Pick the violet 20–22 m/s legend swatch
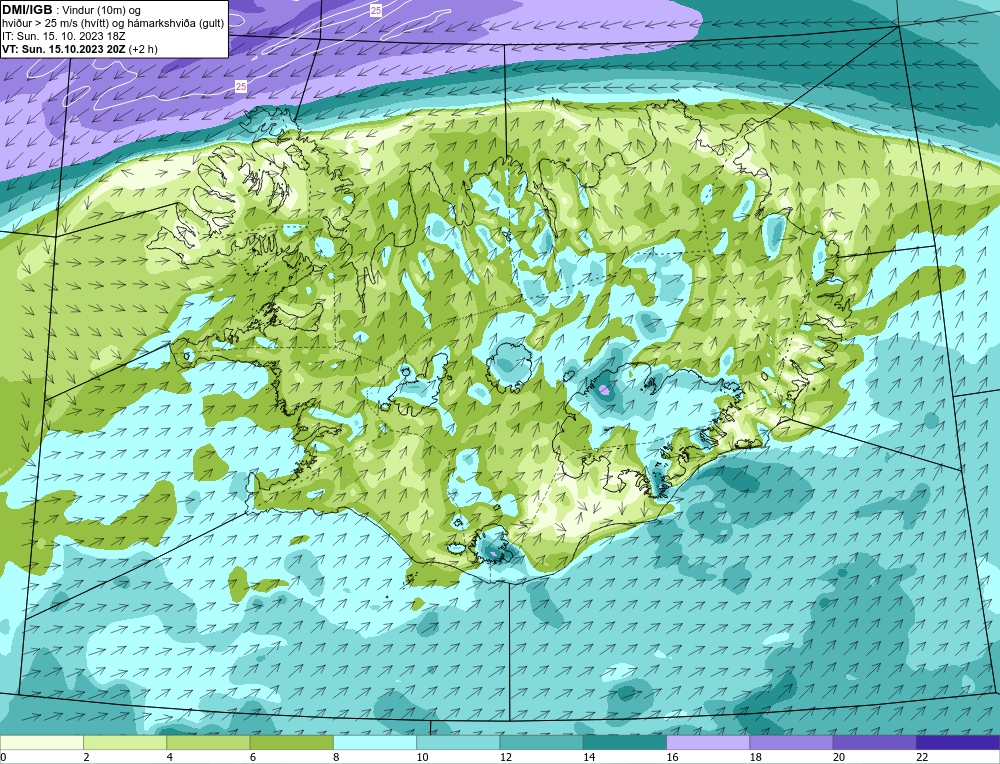This screenshot has height=764, width=1000. click(874, 742)
